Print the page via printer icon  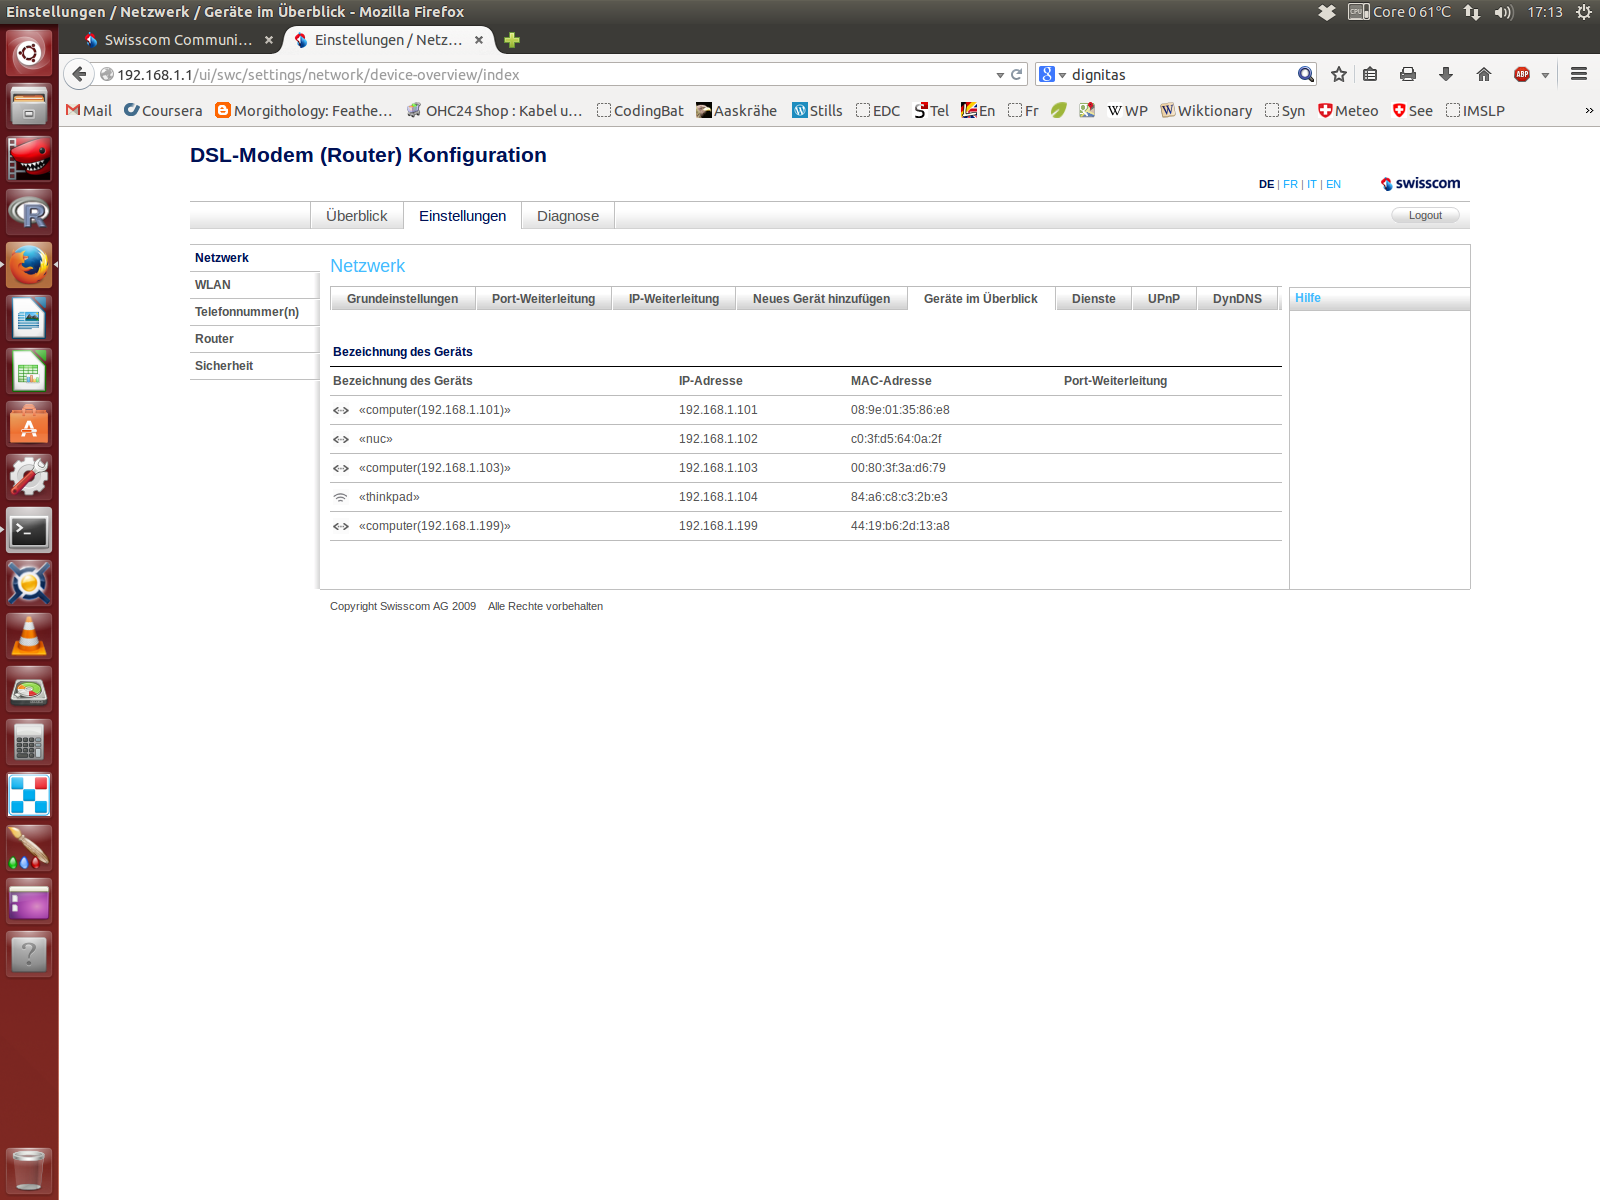coord(1408,74)
